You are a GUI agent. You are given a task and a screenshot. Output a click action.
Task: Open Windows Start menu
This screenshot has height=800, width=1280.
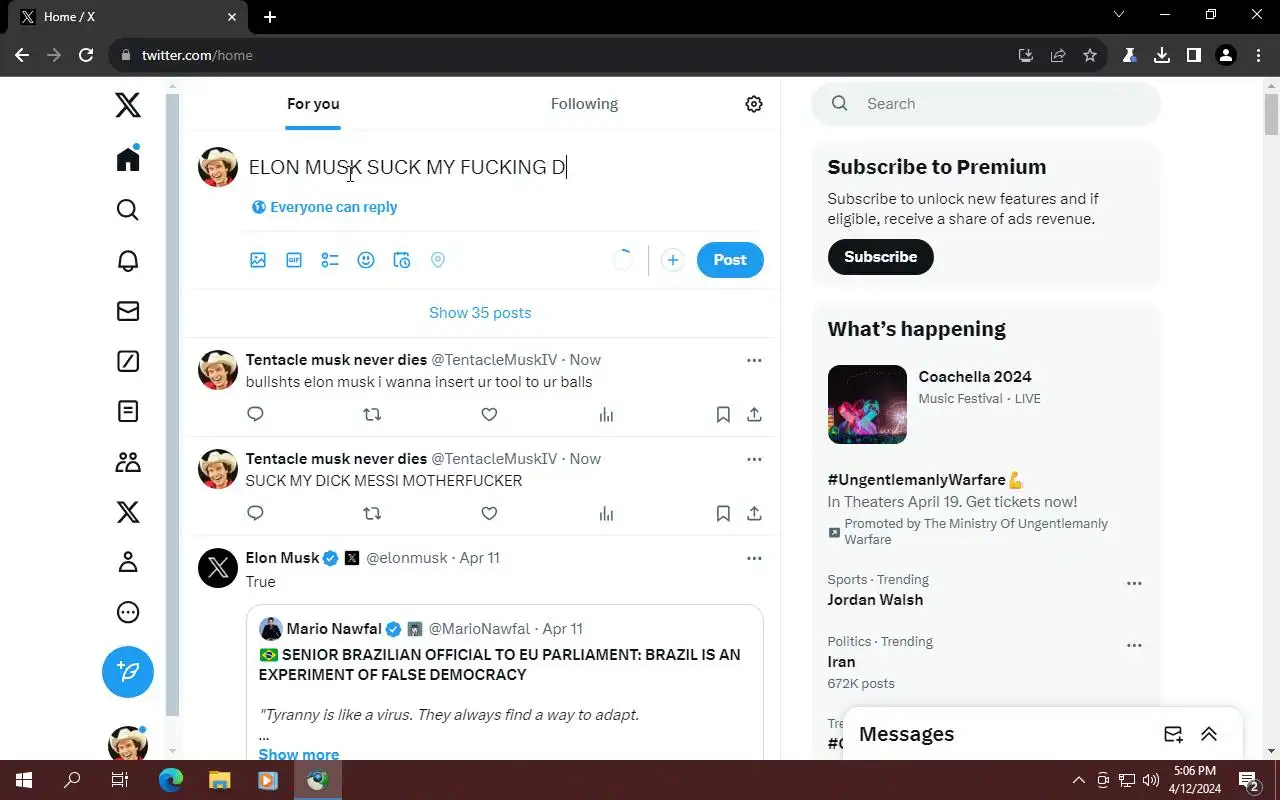(24, 780)
